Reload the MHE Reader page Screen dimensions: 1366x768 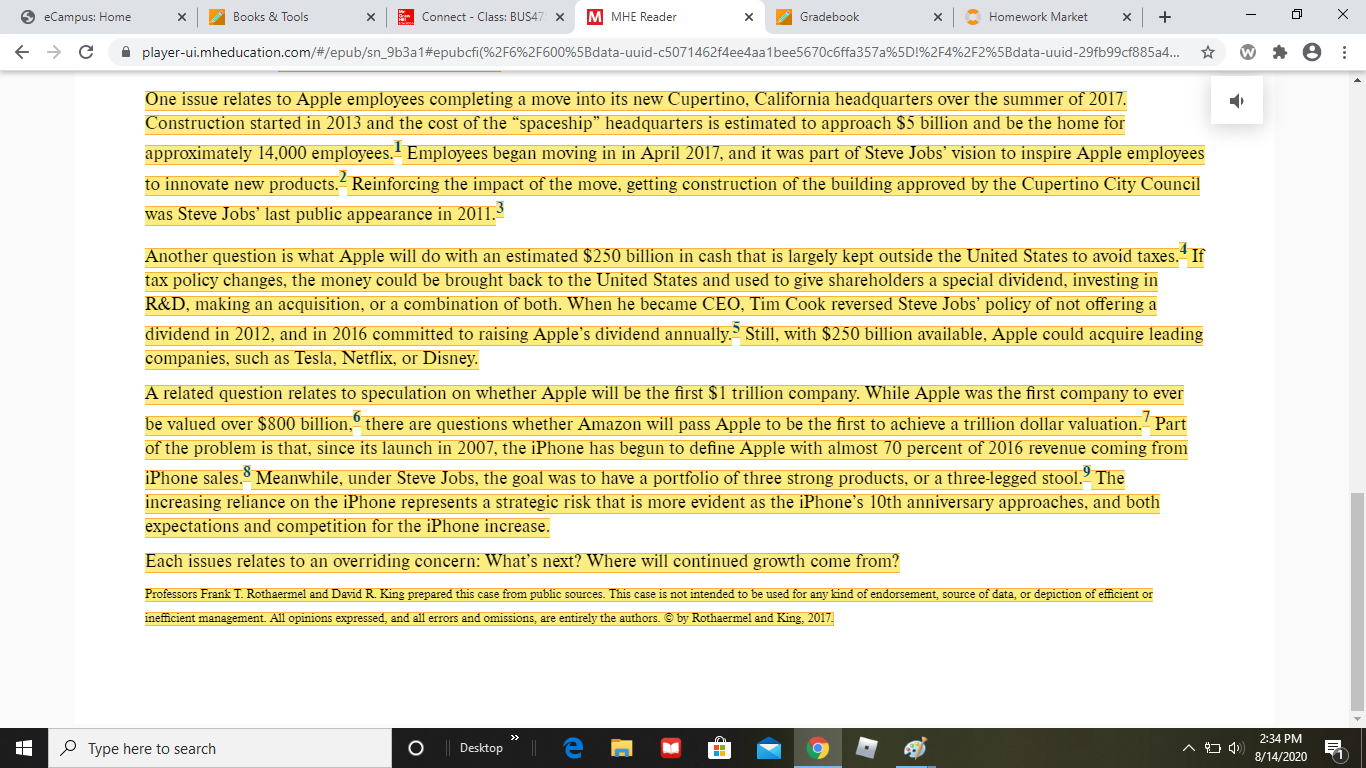click(x=86, y=52)
